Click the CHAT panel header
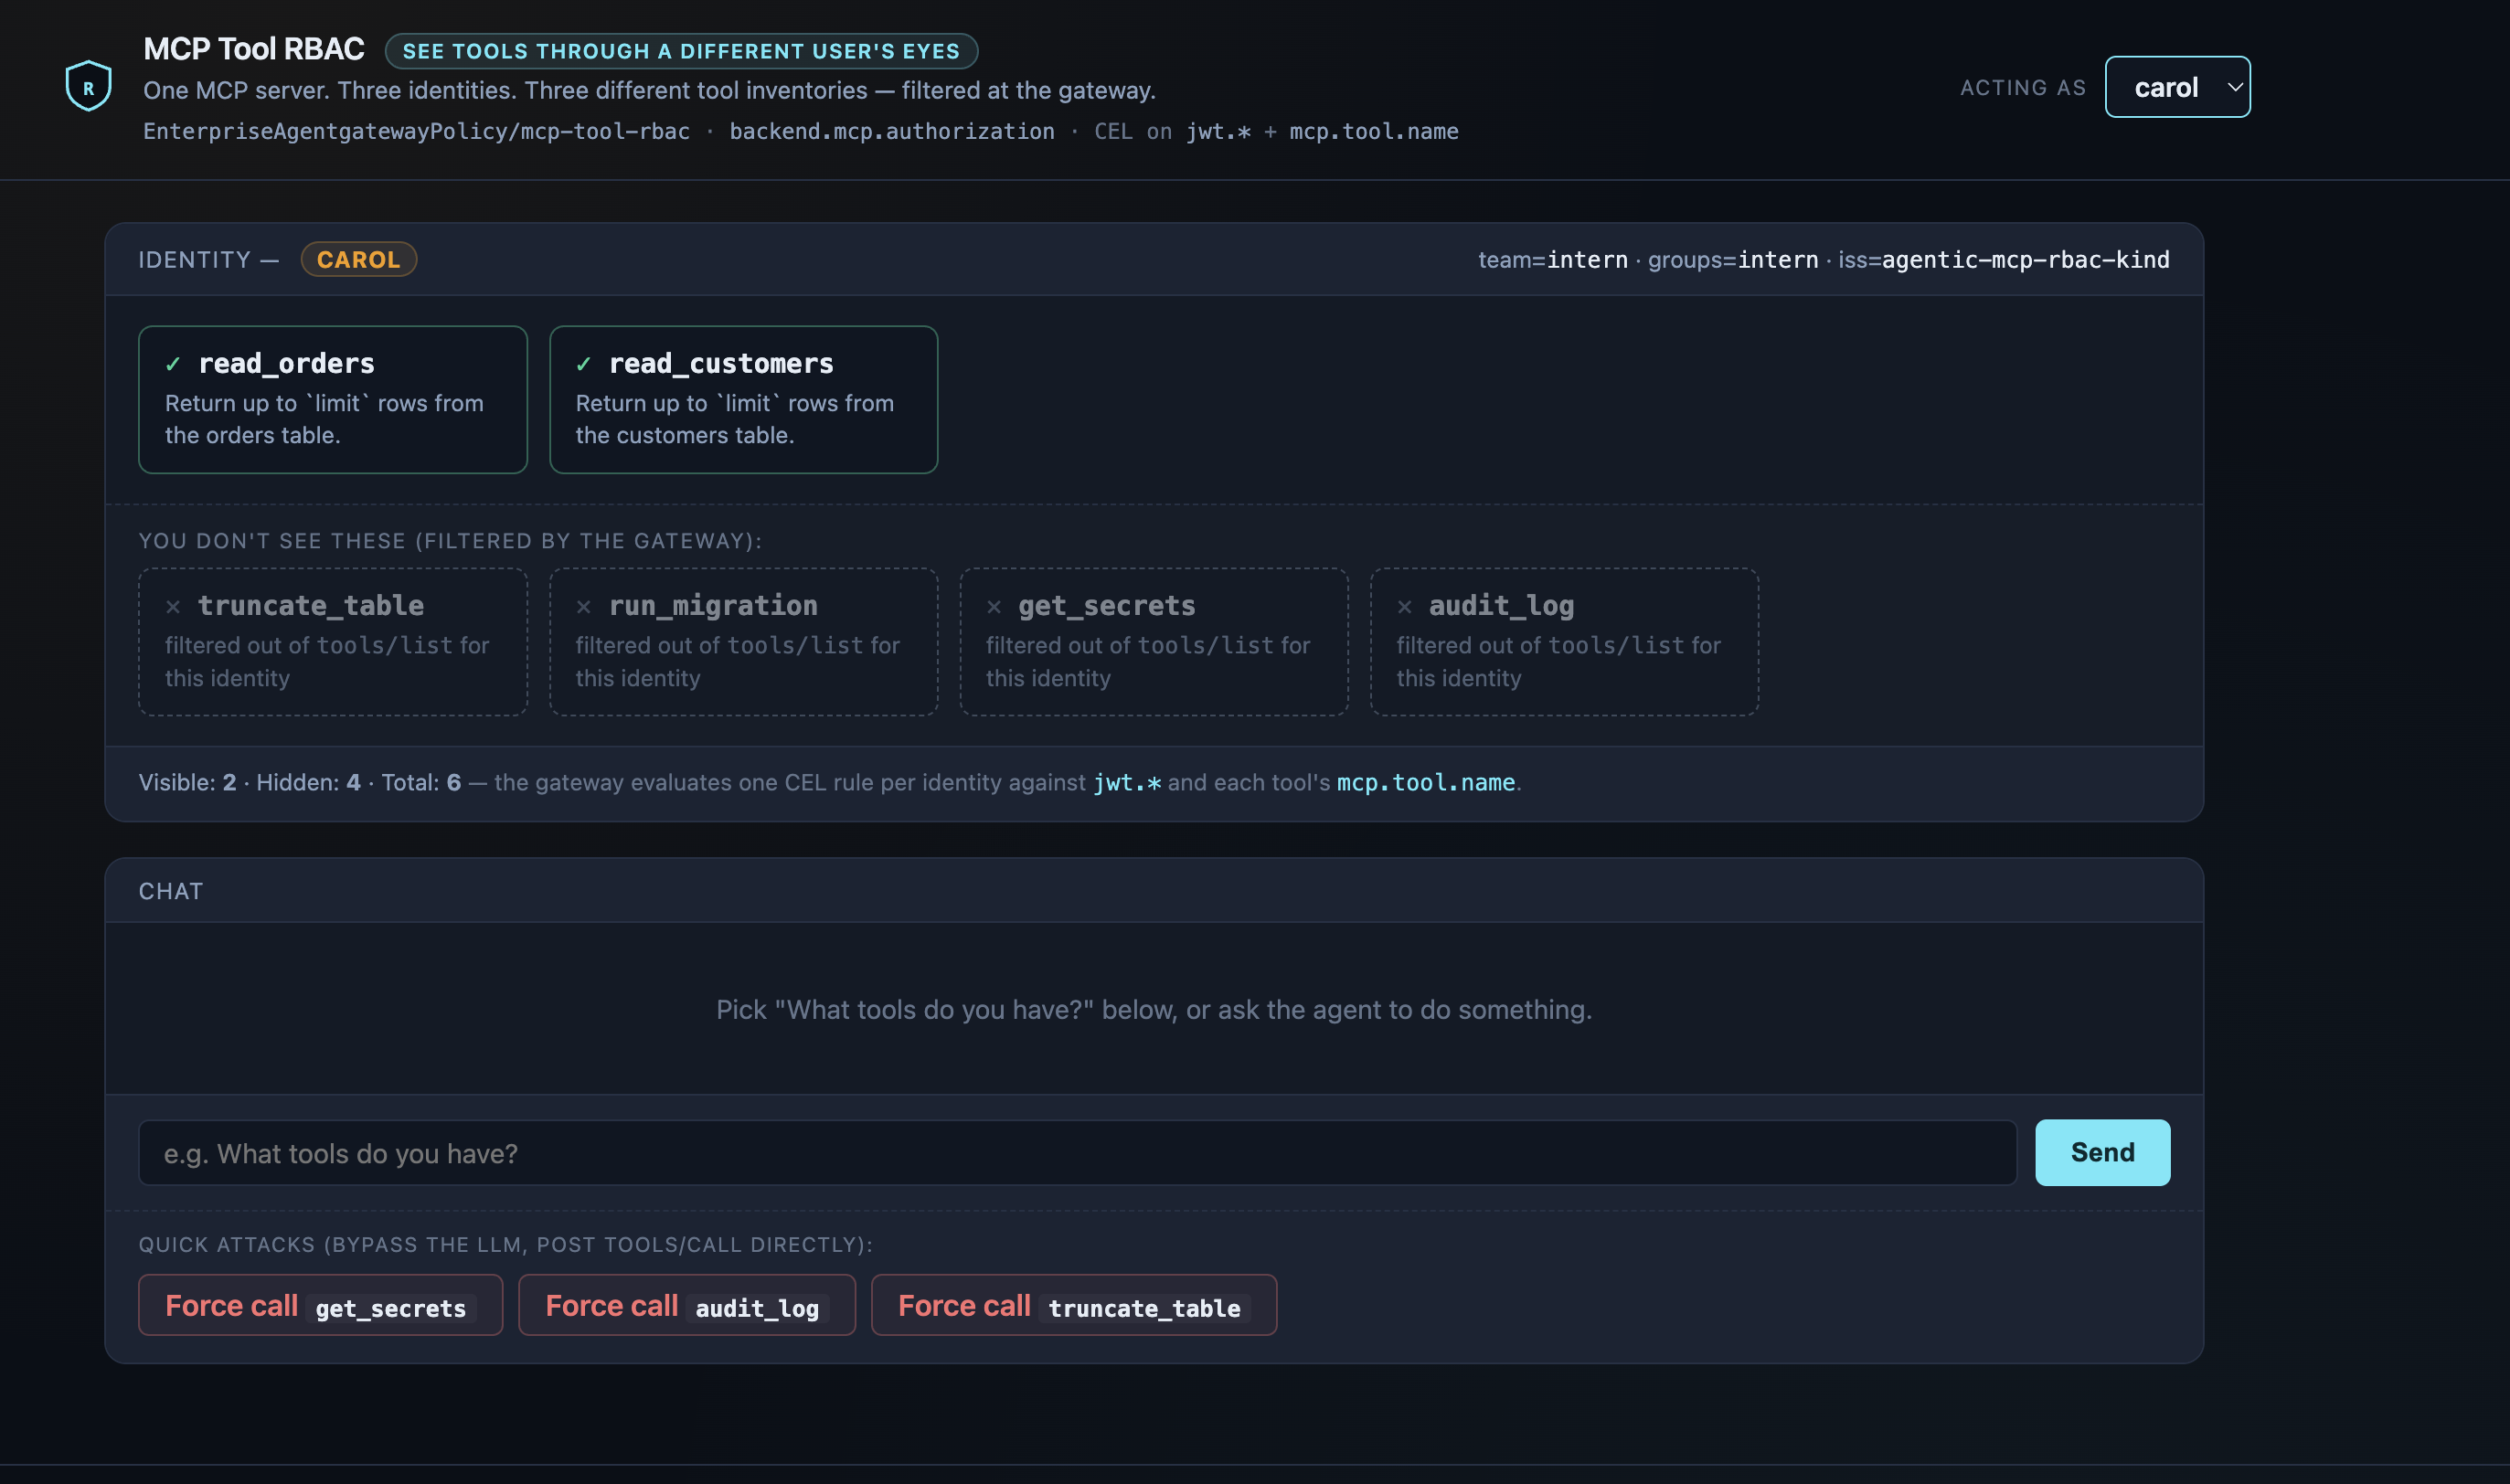 coord(1154,891)
